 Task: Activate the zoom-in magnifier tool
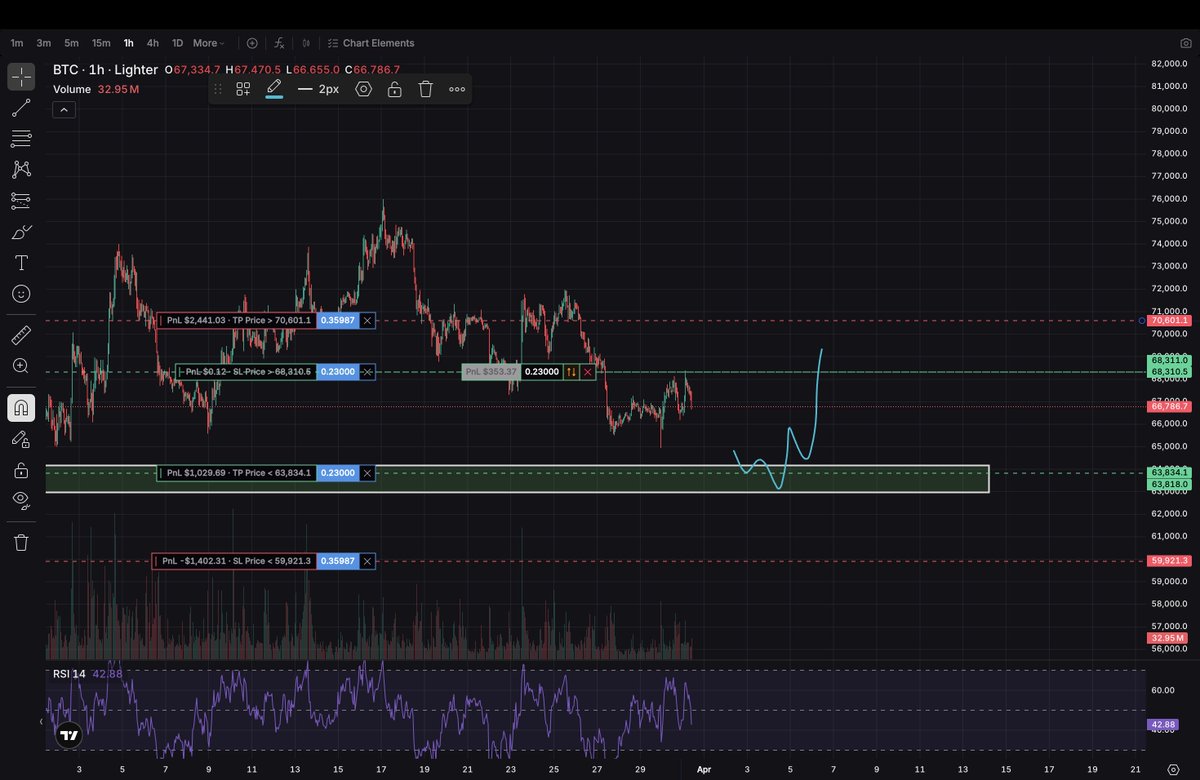pyautogui.click(x=21, y=366)
